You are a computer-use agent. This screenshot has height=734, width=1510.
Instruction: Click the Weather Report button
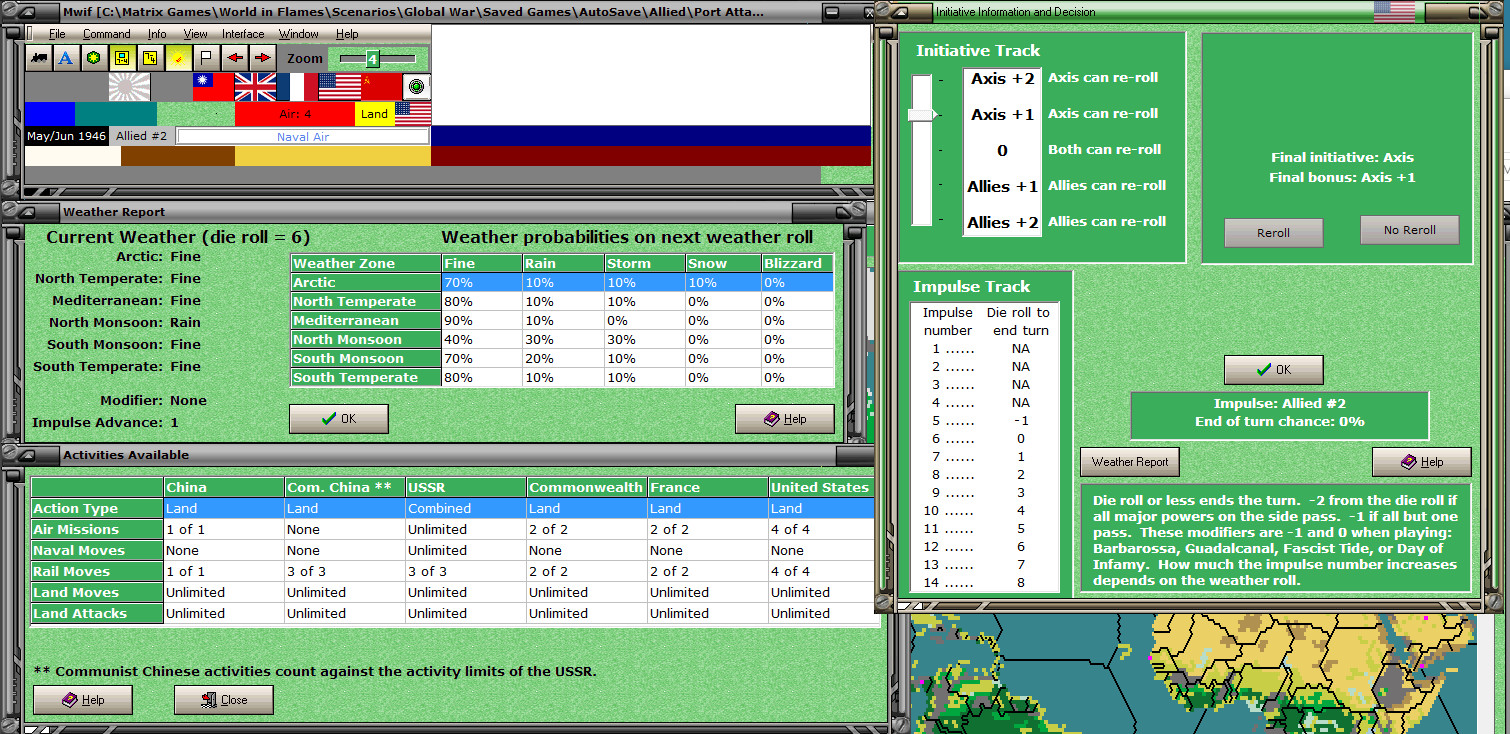coord(1130,462)
